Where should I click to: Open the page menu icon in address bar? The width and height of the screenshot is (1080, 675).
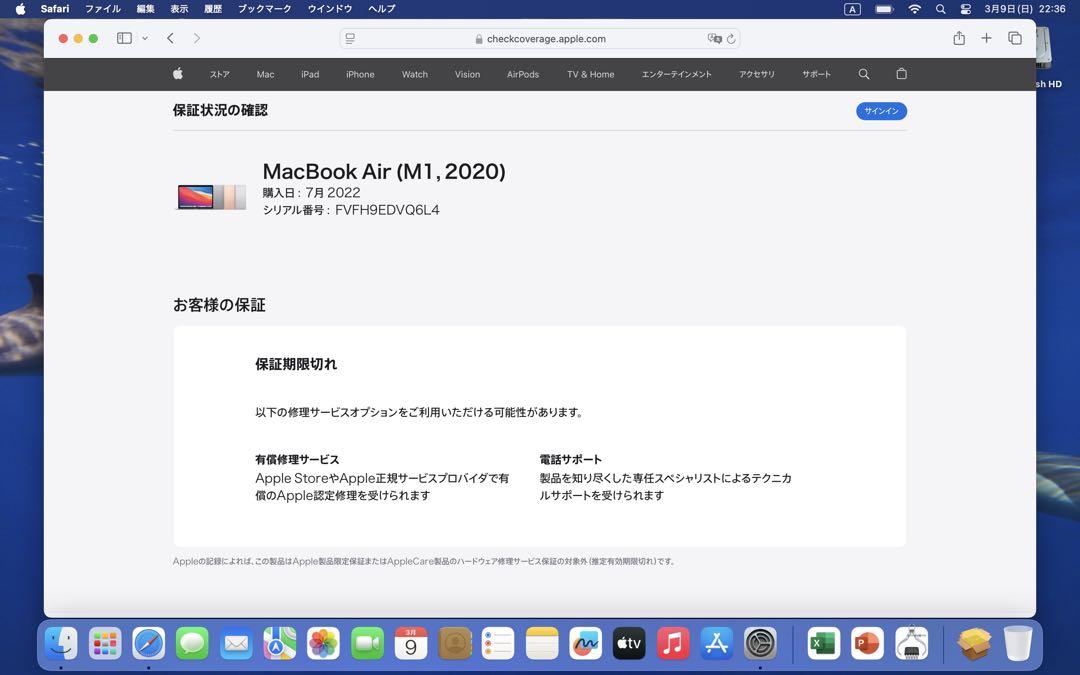click(350, 39)
